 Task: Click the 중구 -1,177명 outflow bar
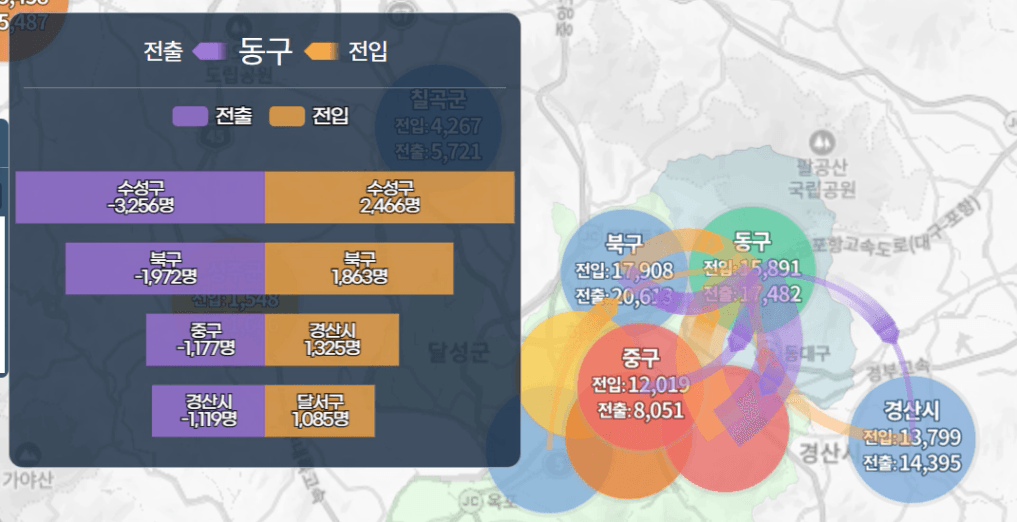click(x=205, y=340)
